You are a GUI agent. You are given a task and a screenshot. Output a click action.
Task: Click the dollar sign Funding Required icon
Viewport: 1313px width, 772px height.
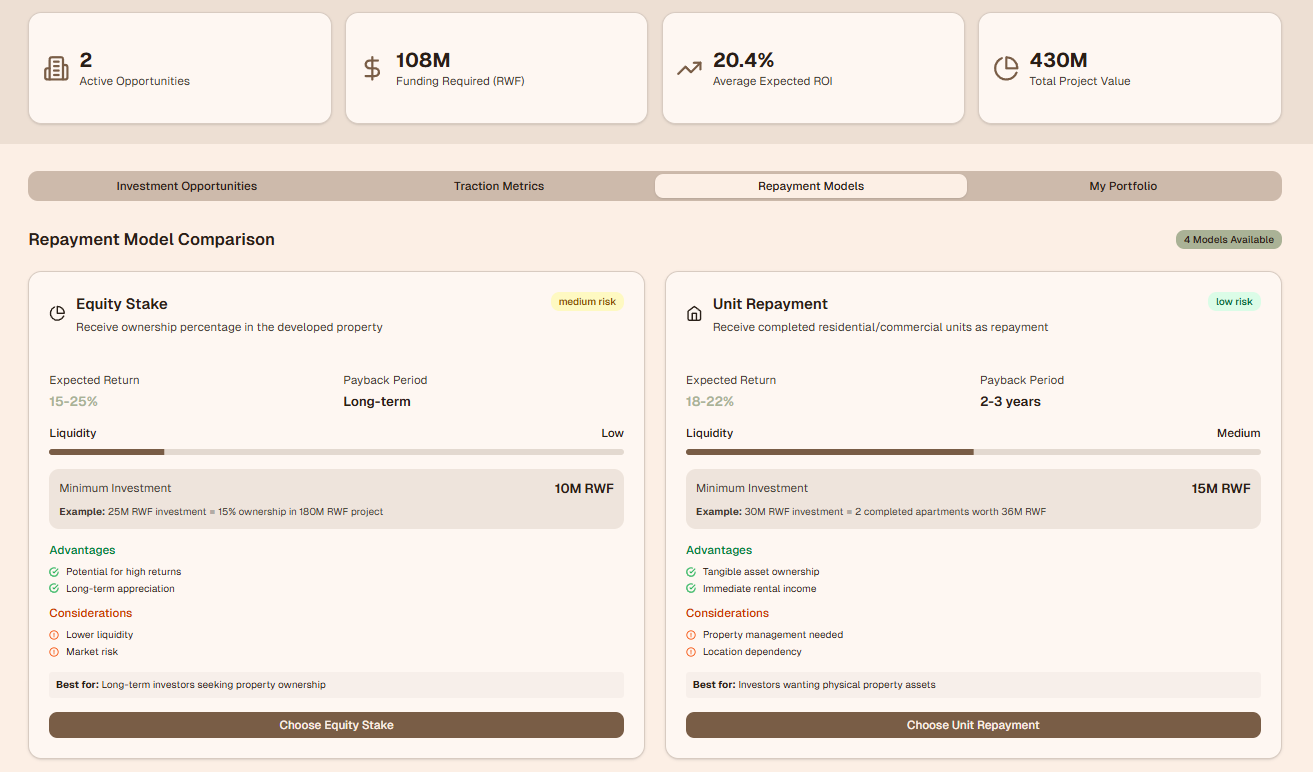coord(372,68)
